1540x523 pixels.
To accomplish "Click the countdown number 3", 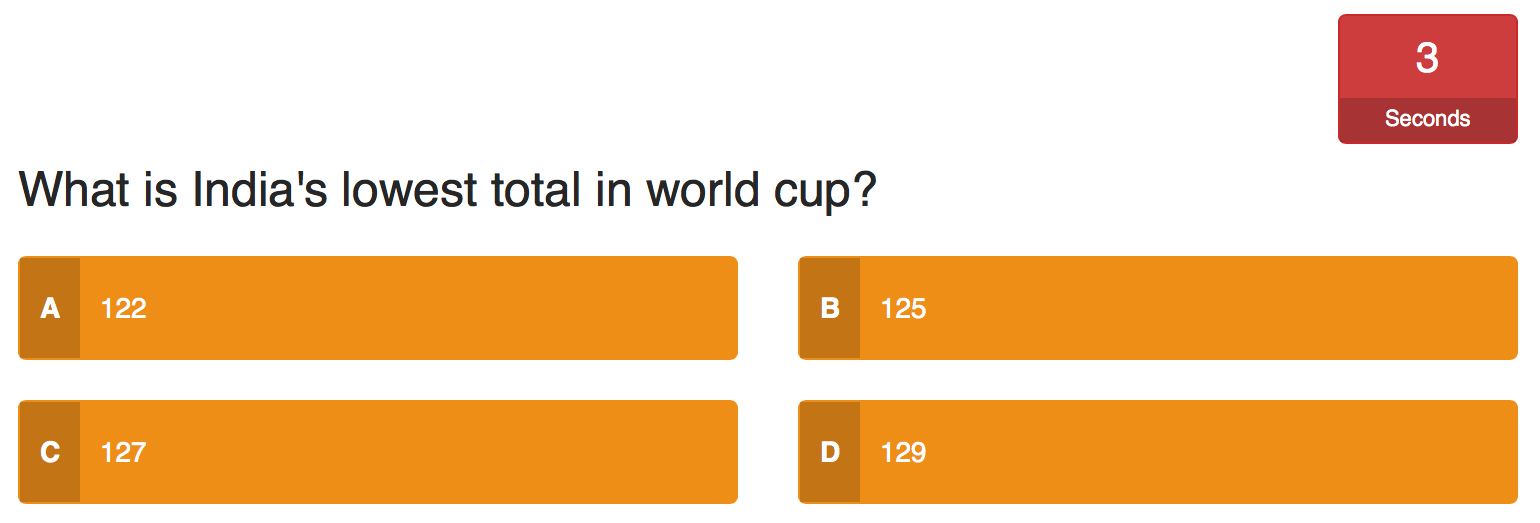I will click(1427, 58).
